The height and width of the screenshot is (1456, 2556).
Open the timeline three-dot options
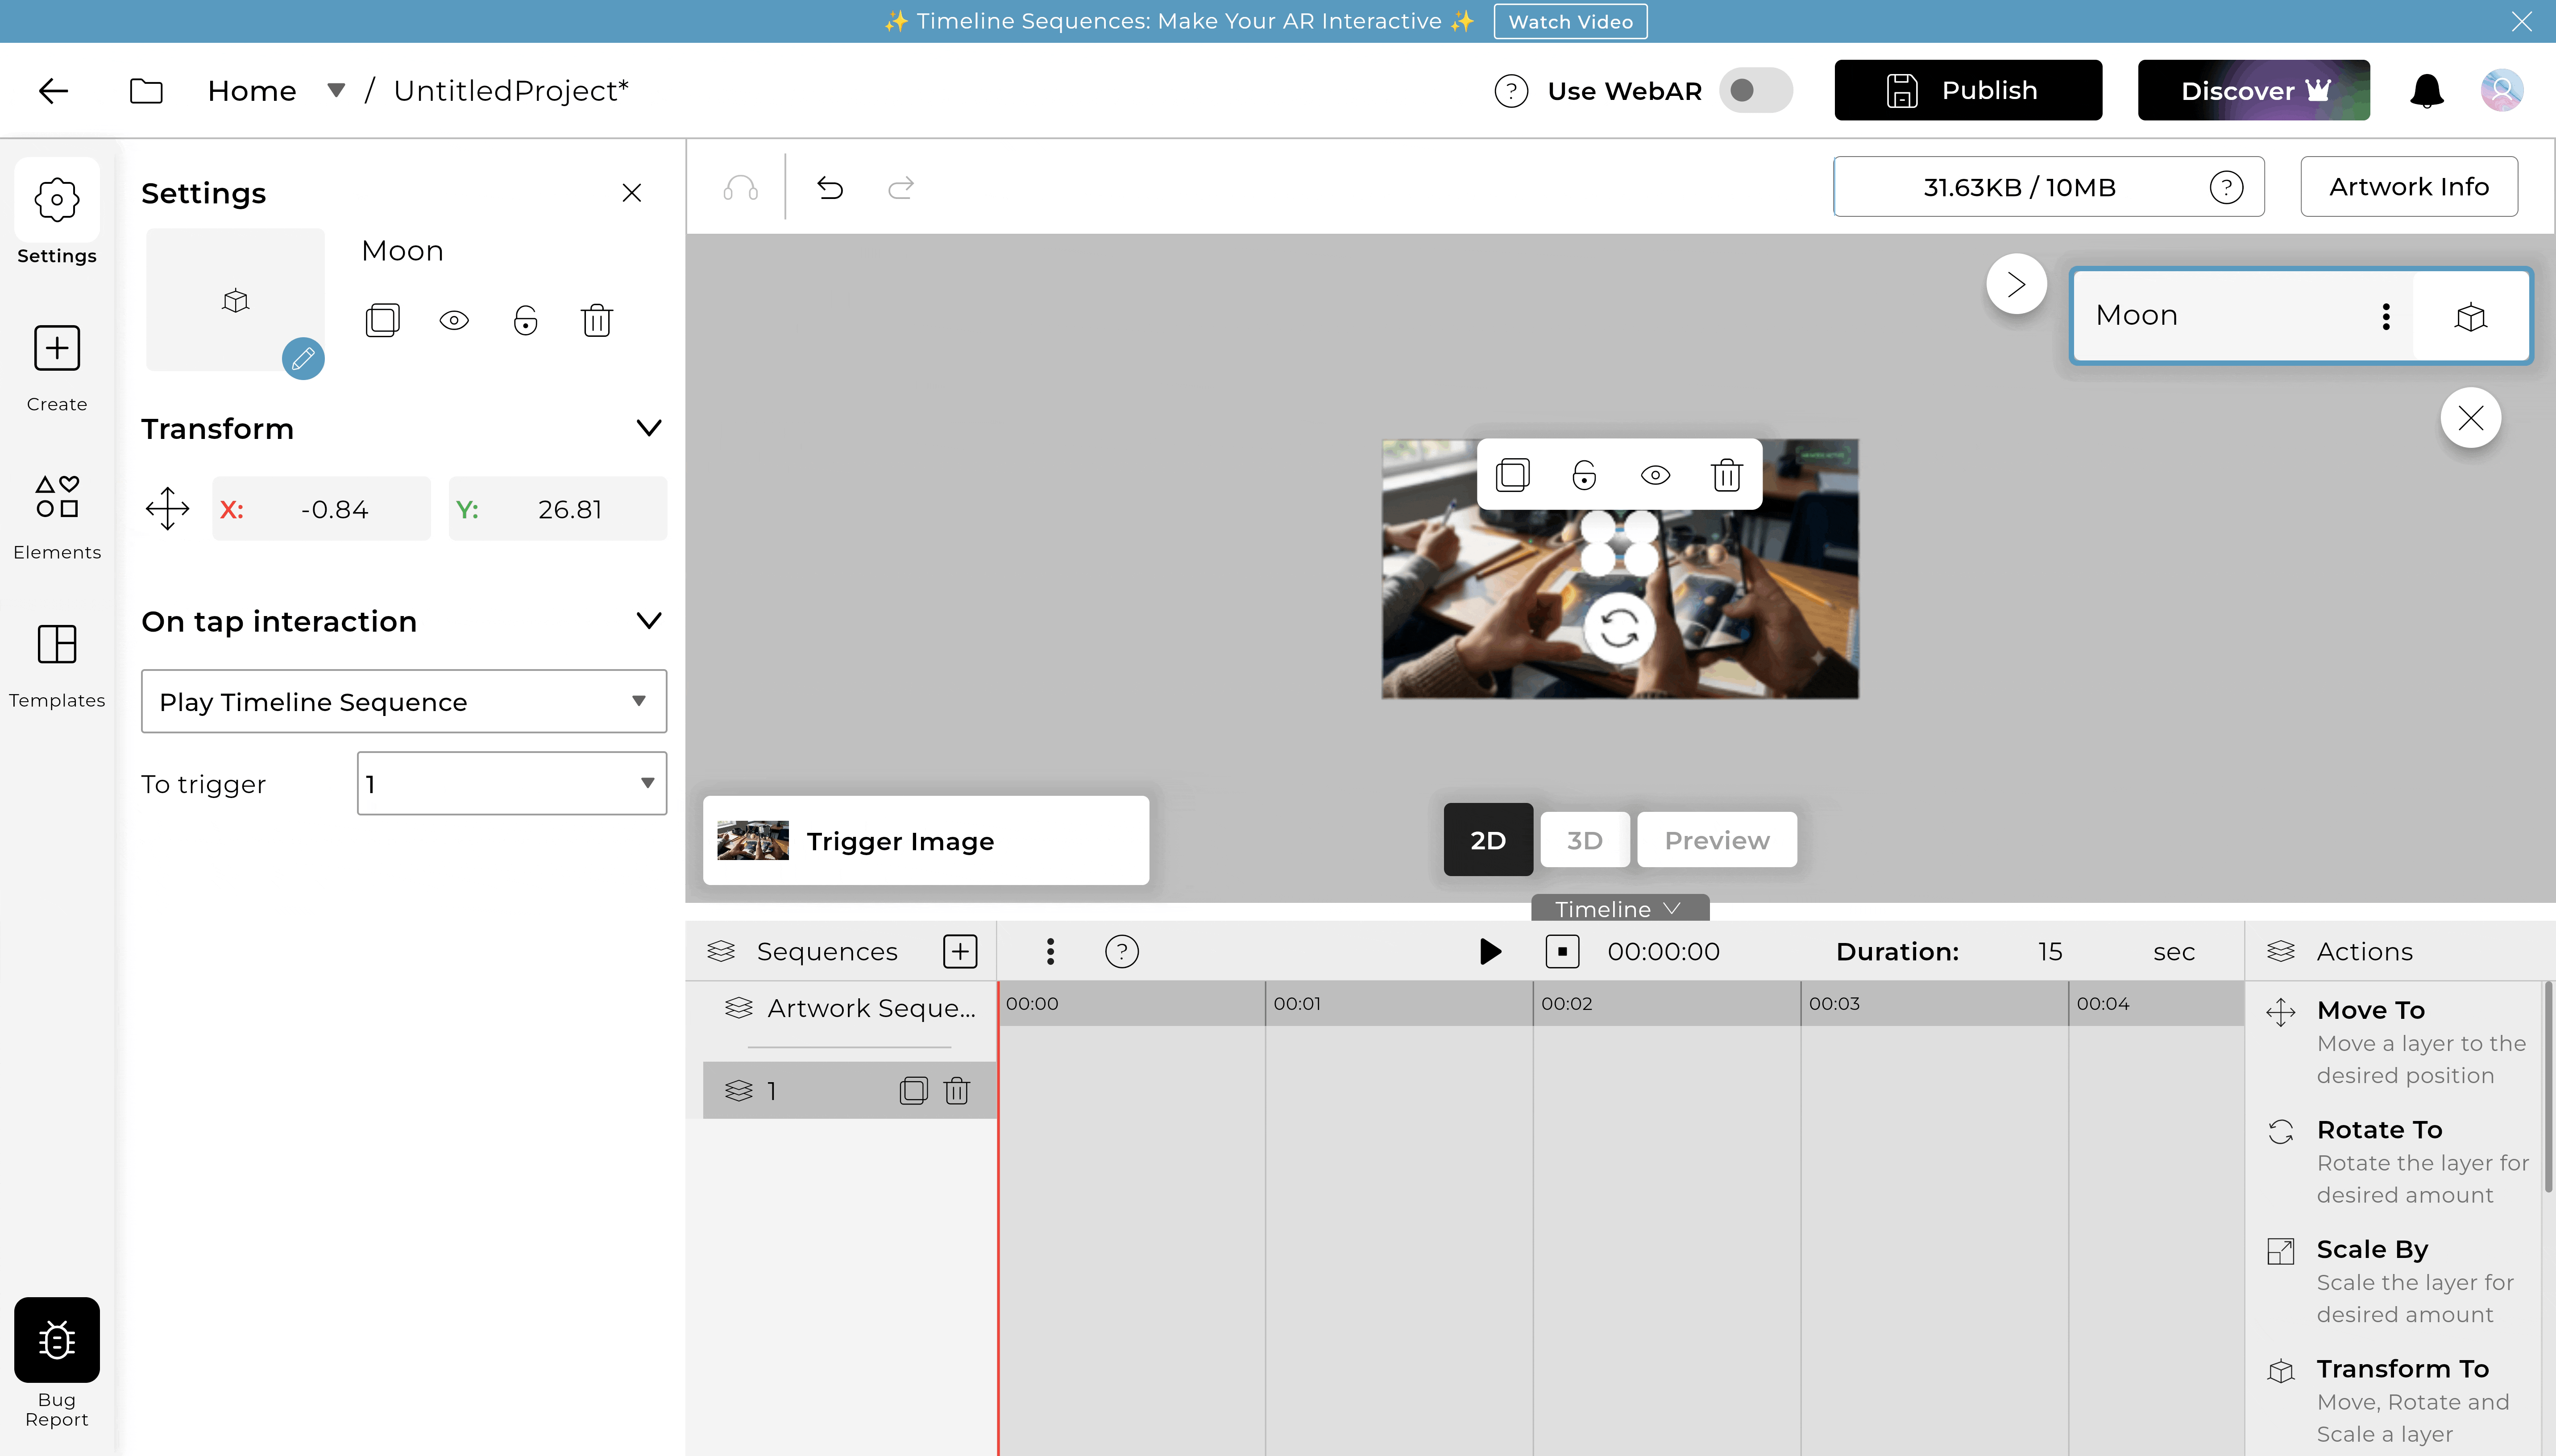(1050, 951)
